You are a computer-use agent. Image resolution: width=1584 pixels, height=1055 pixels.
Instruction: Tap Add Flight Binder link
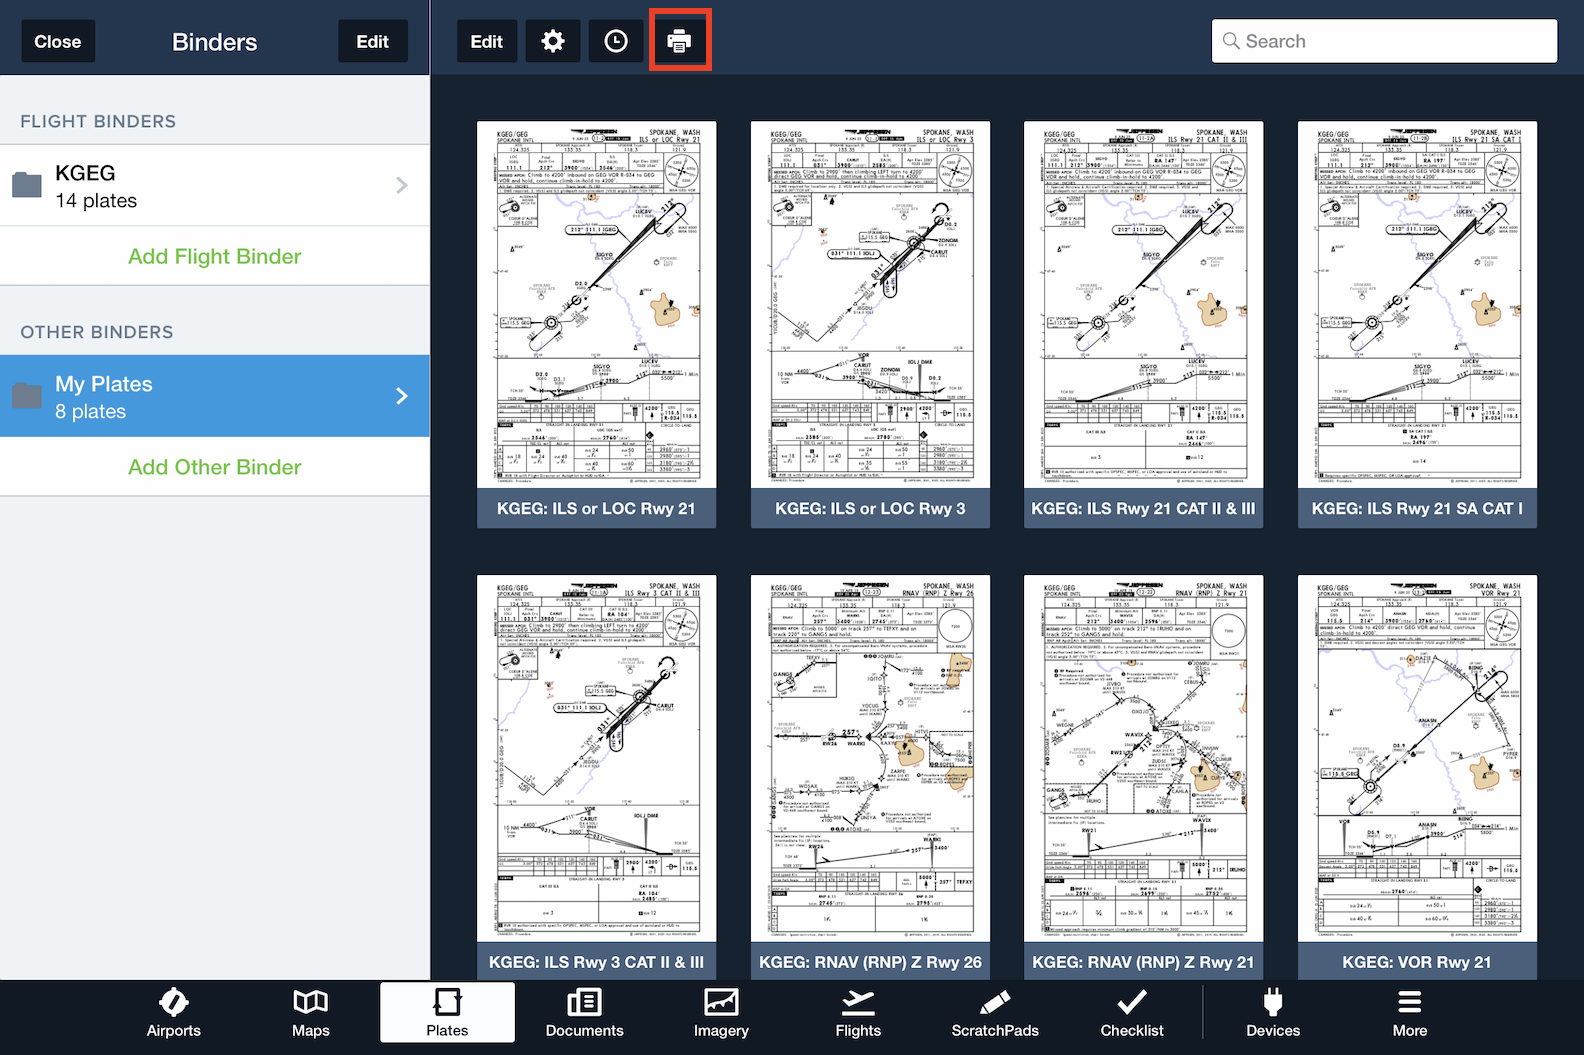click(214, 257)
